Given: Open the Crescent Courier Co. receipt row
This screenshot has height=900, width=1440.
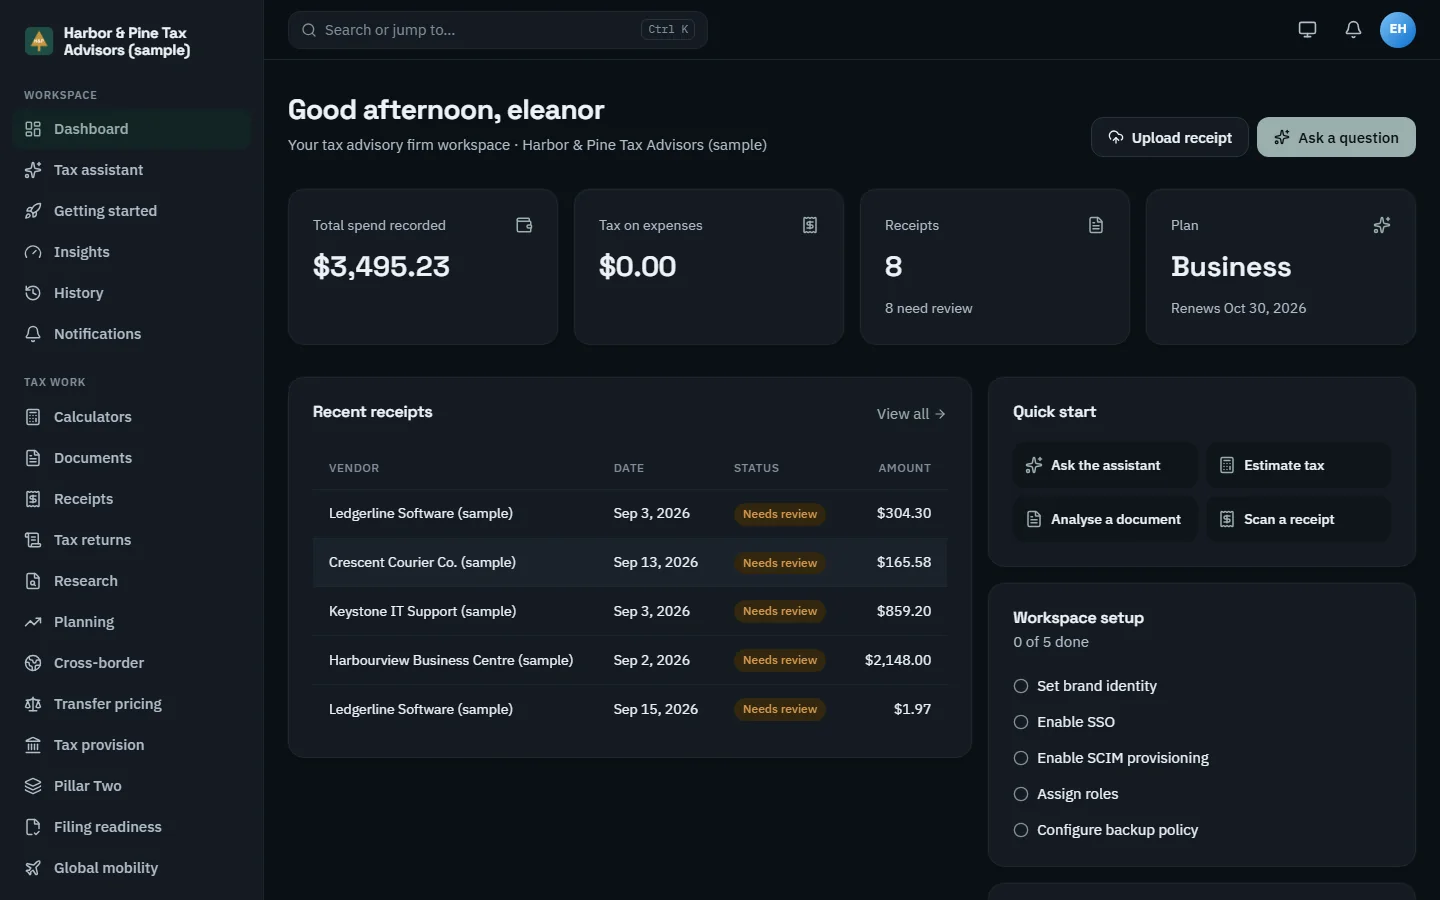Looking at the screenshot, I should (x=630, y=562).
